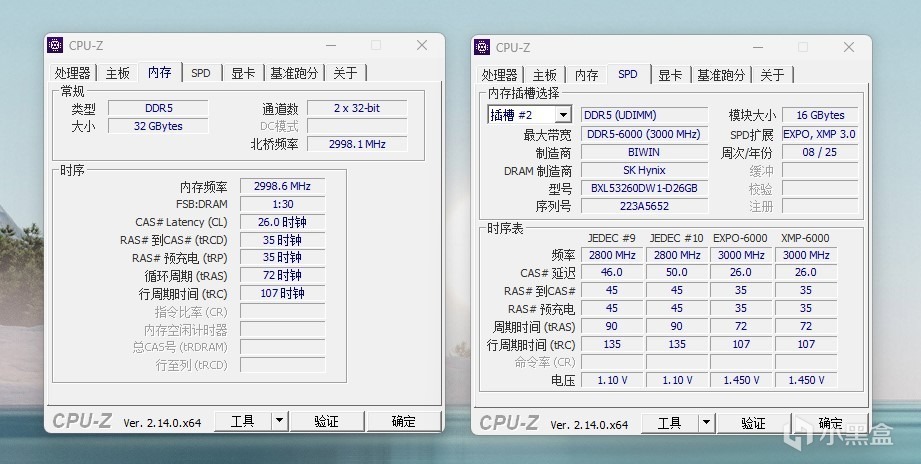Select SPD tab in right CPU-Z window
The image size is (921, 464).
(x=628, y=73)
